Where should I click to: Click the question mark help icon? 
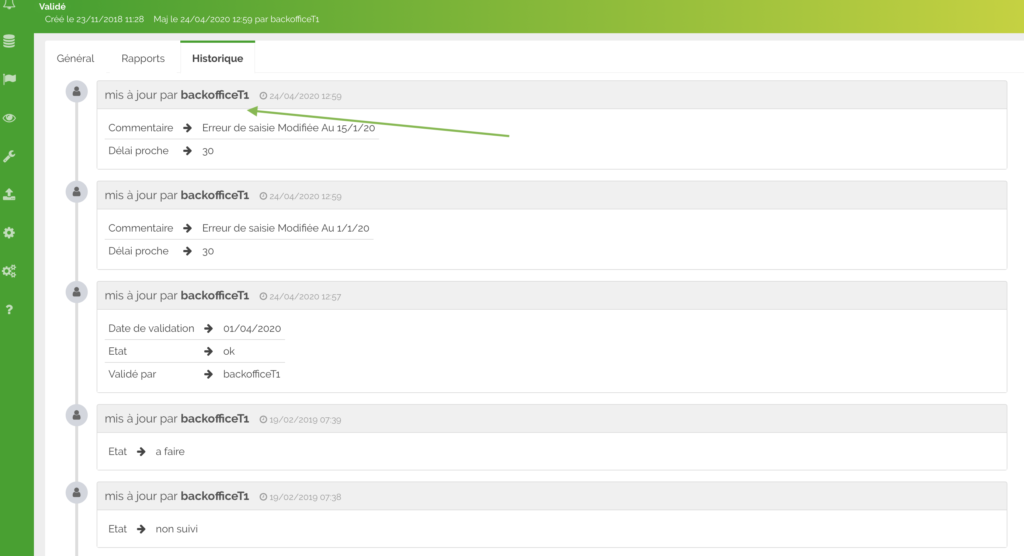point(10,309)
